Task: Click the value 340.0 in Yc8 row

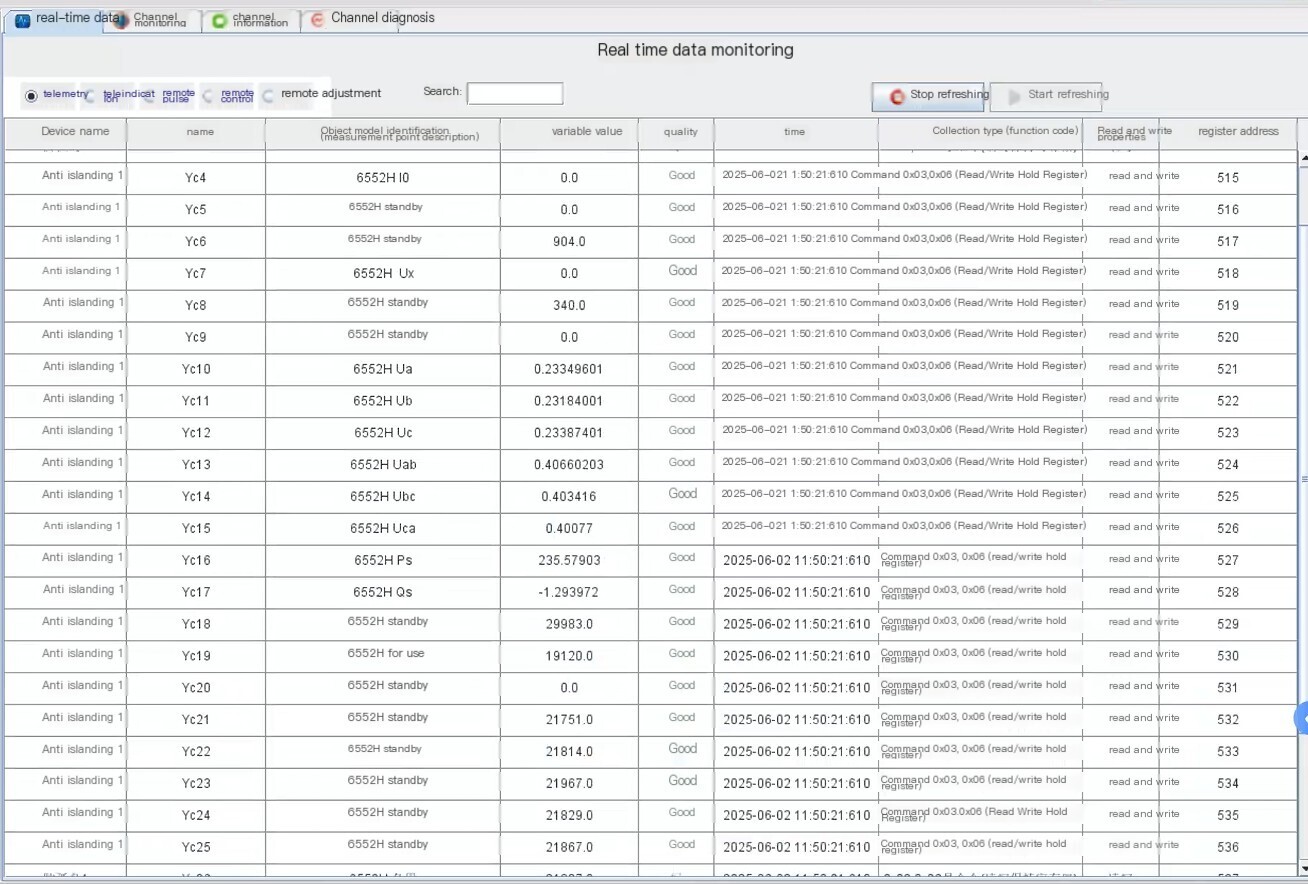Action: [569, 306]
